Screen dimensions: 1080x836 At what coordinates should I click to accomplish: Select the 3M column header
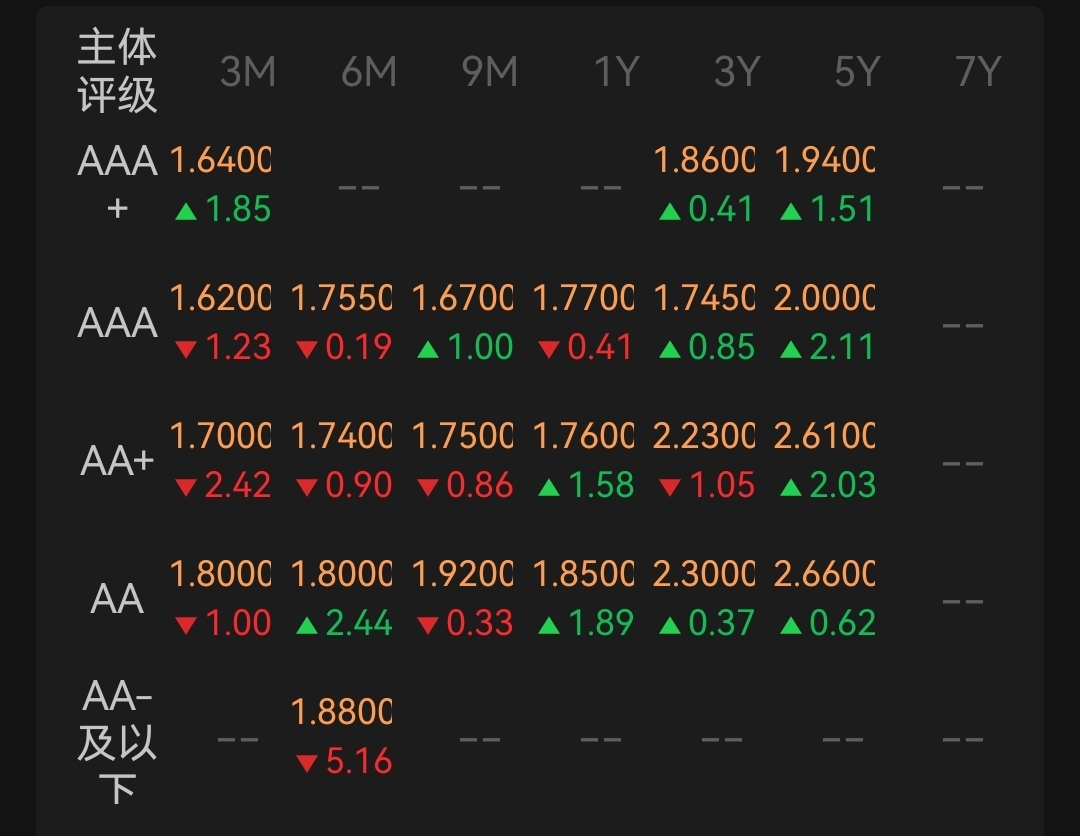pos(247,72)
